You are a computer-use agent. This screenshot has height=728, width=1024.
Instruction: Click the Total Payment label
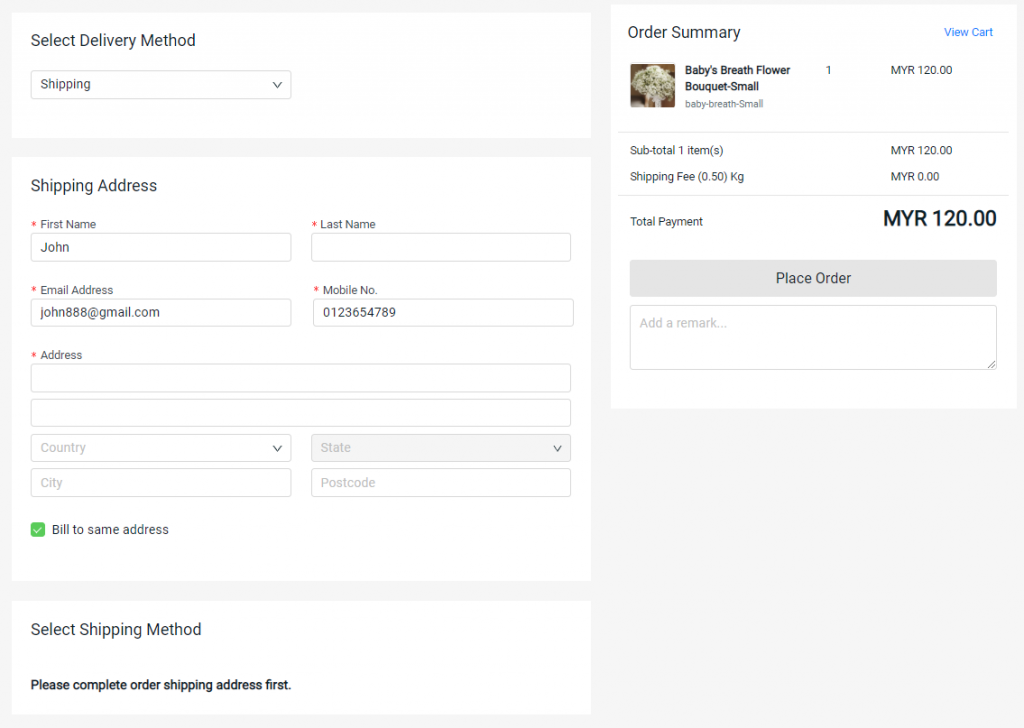tap(666, 221)
